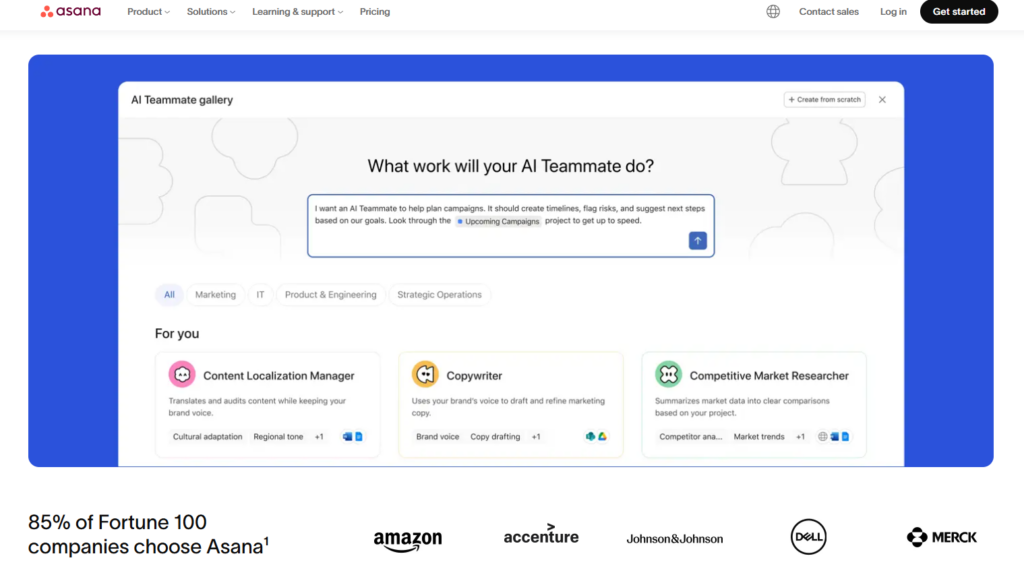Expand the Solutions menu
This screenshot has width=1024, height=581.
click(x=211, y=12)
